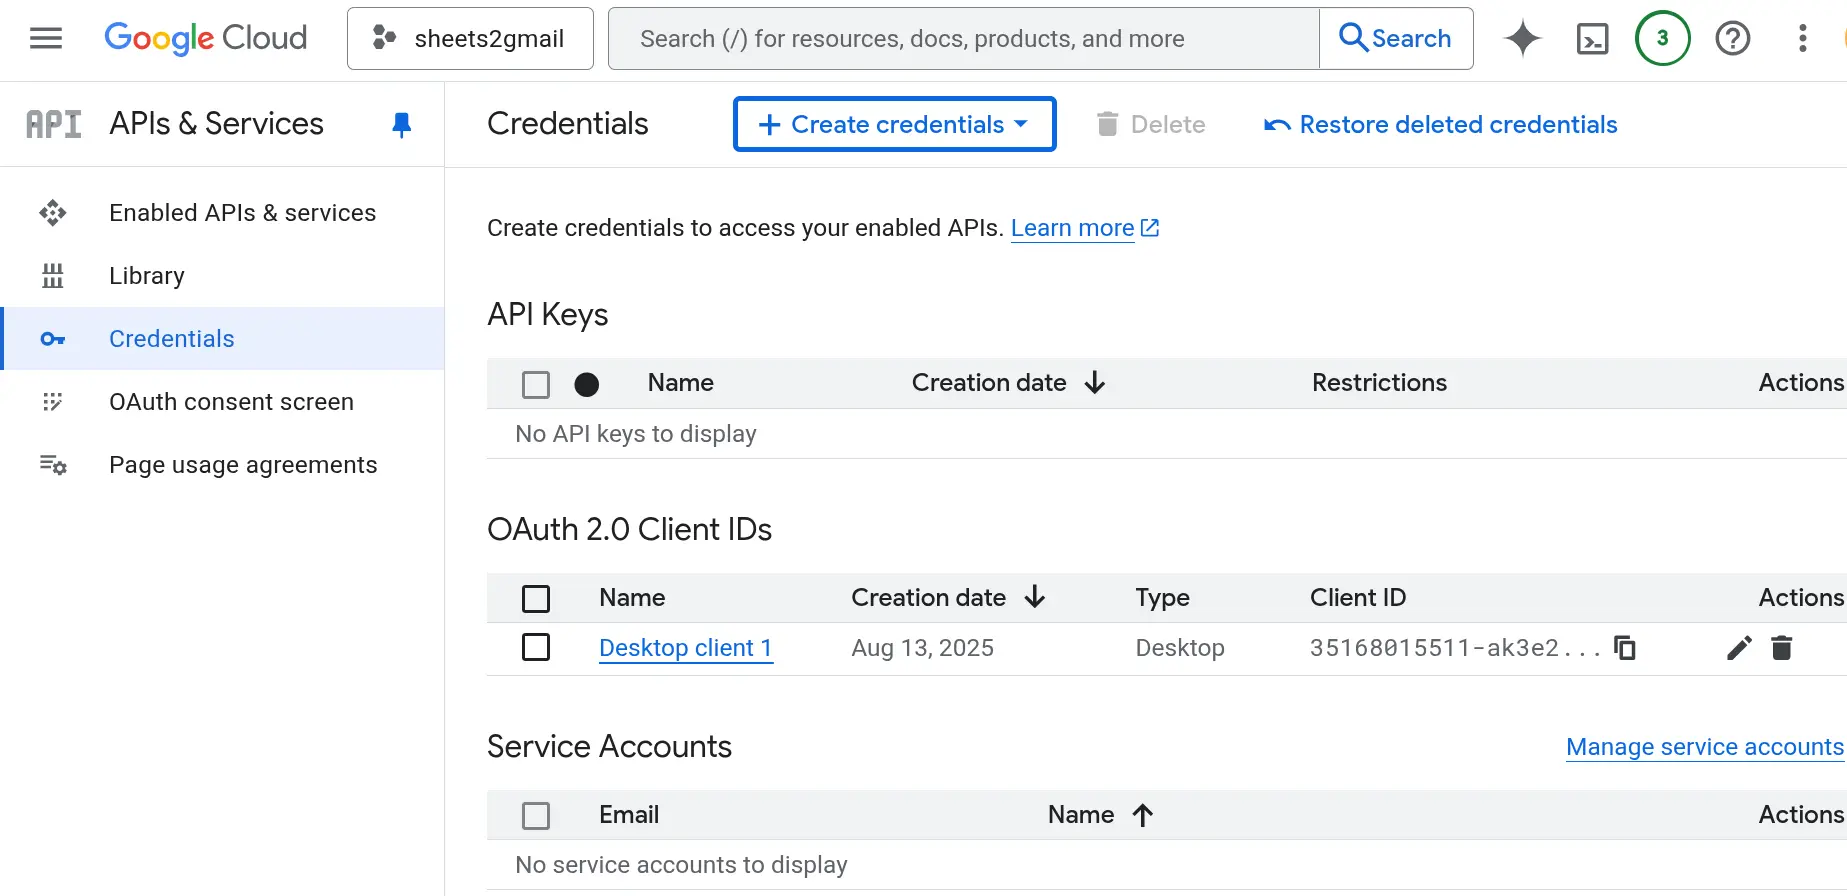Open notifications badge showing 3

coord(1662,38)
